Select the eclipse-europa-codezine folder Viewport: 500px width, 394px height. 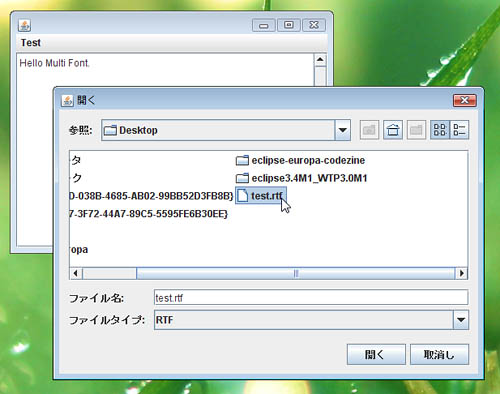(300, 160)
